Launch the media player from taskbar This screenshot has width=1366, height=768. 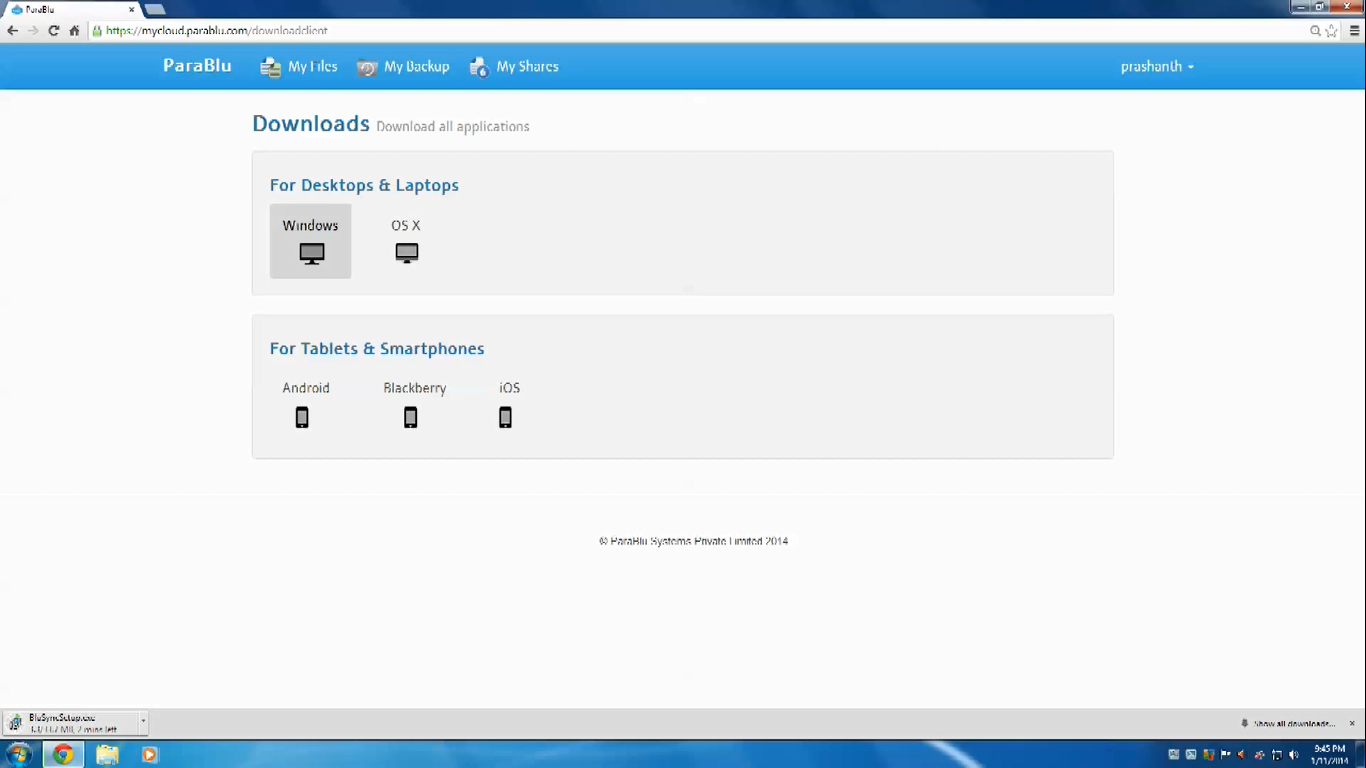149,754
